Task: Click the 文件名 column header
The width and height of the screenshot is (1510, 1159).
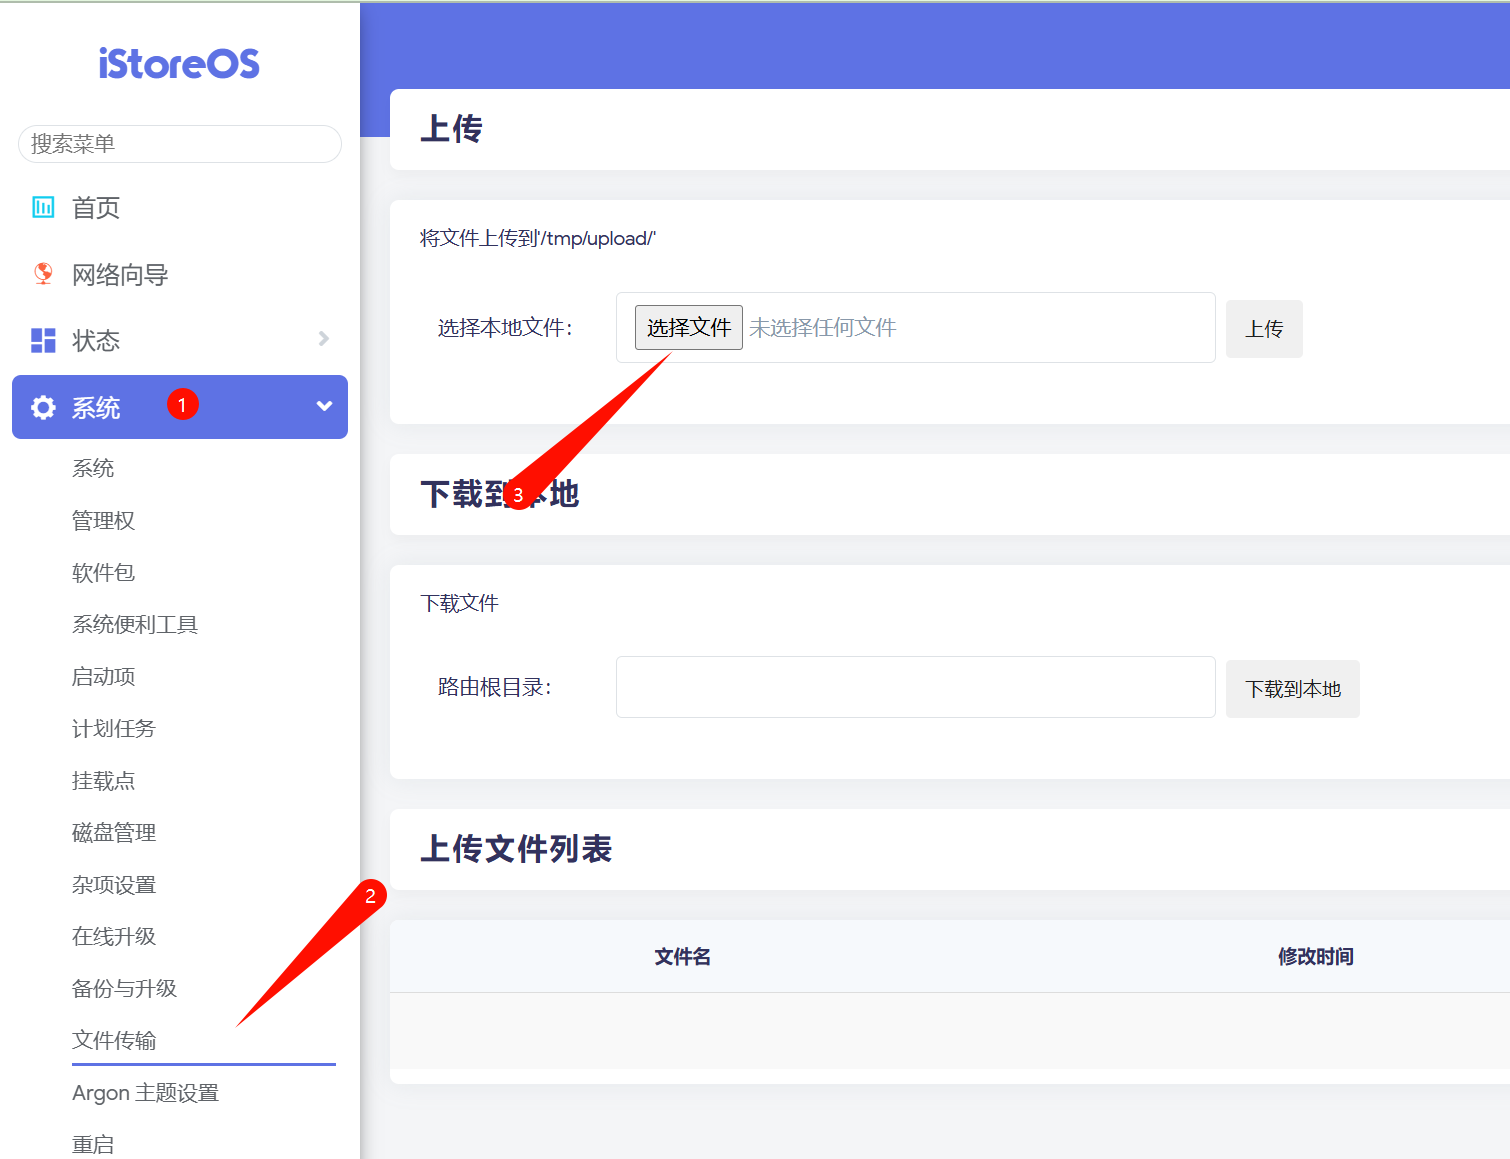Action: coord(682,957)
